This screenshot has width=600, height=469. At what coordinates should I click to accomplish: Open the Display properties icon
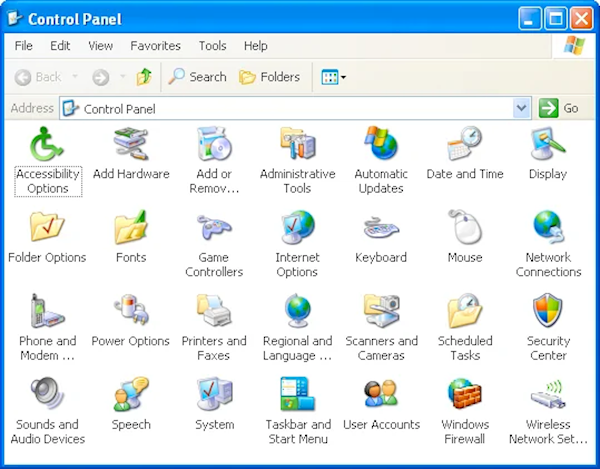(548, 145)
